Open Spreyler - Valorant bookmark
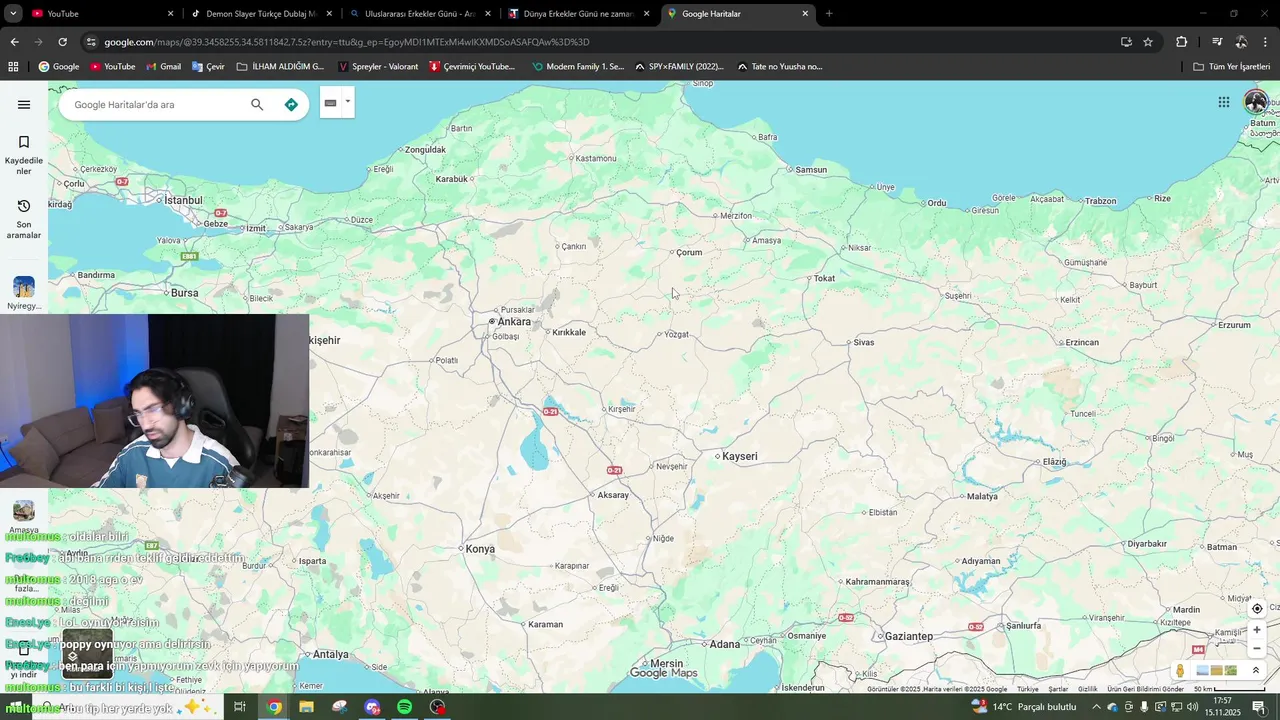The width and height of the screenshot is (1280, 720). point(378,67)
